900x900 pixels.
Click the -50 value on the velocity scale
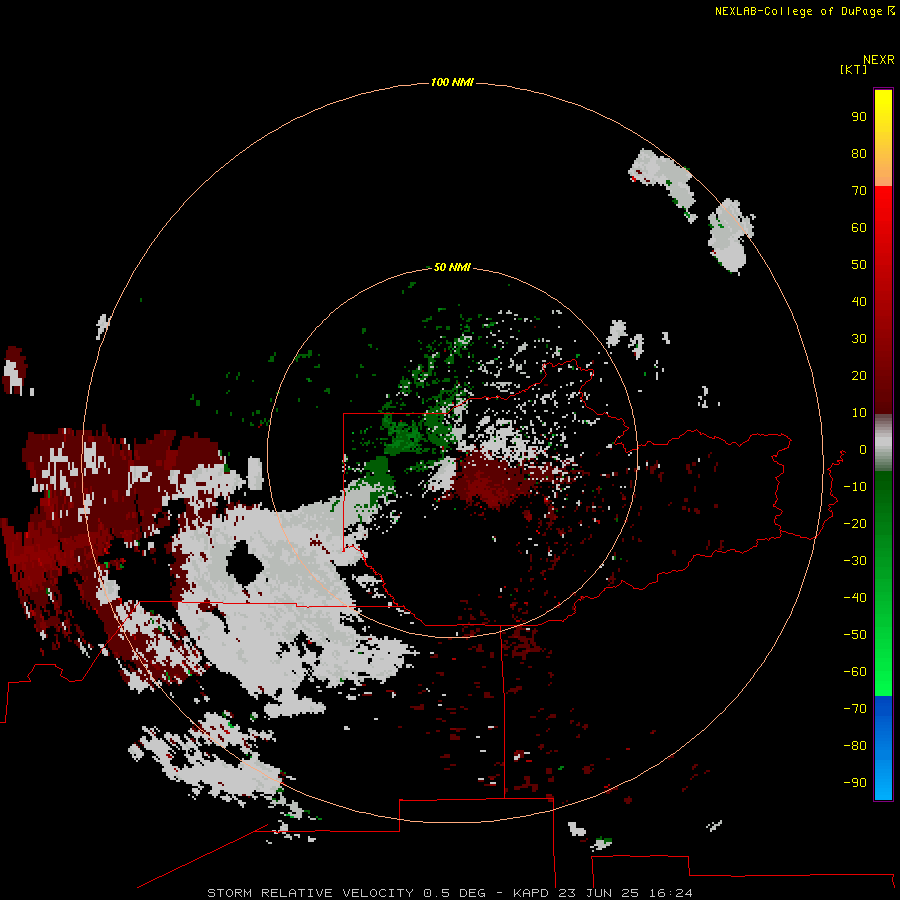[855, 635]
